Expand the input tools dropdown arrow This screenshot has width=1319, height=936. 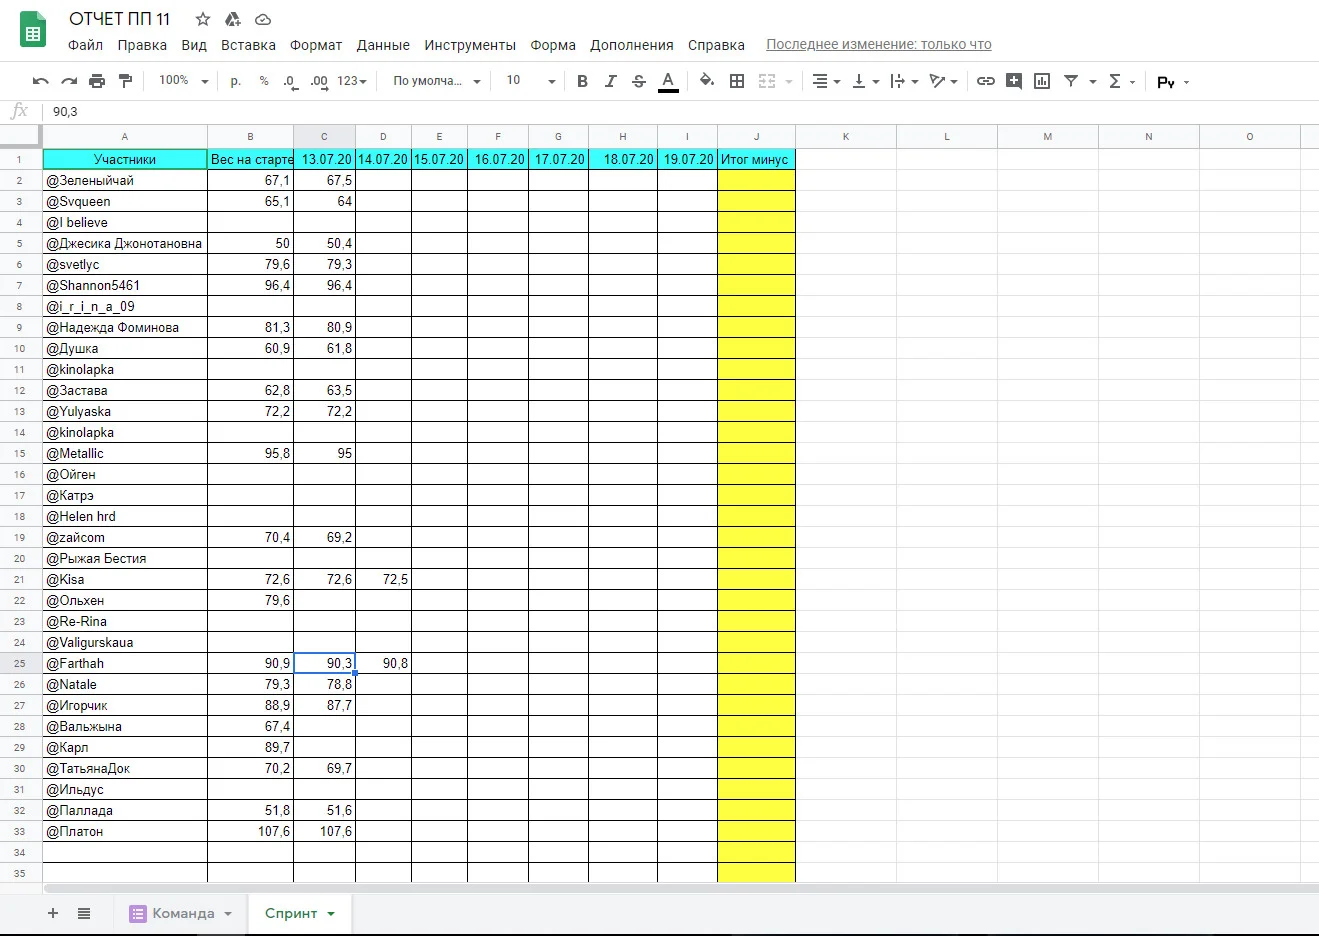[1187, 82]
